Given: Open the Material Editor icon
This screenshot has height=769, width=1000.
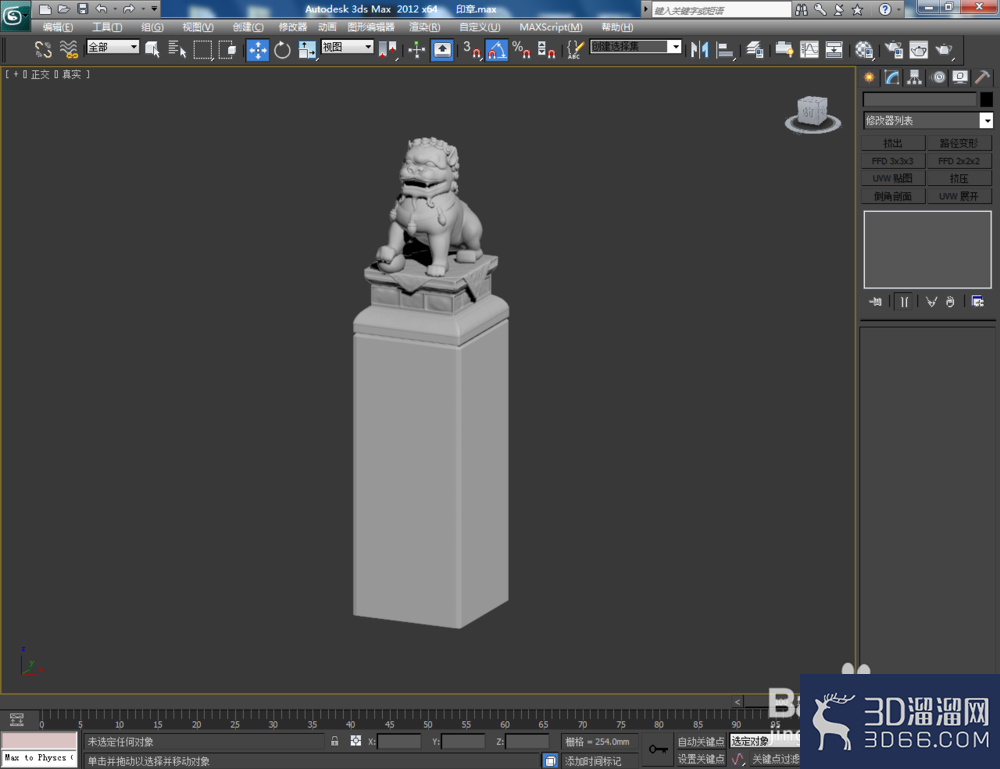Looking at the screenshot, I should point(864,50).
